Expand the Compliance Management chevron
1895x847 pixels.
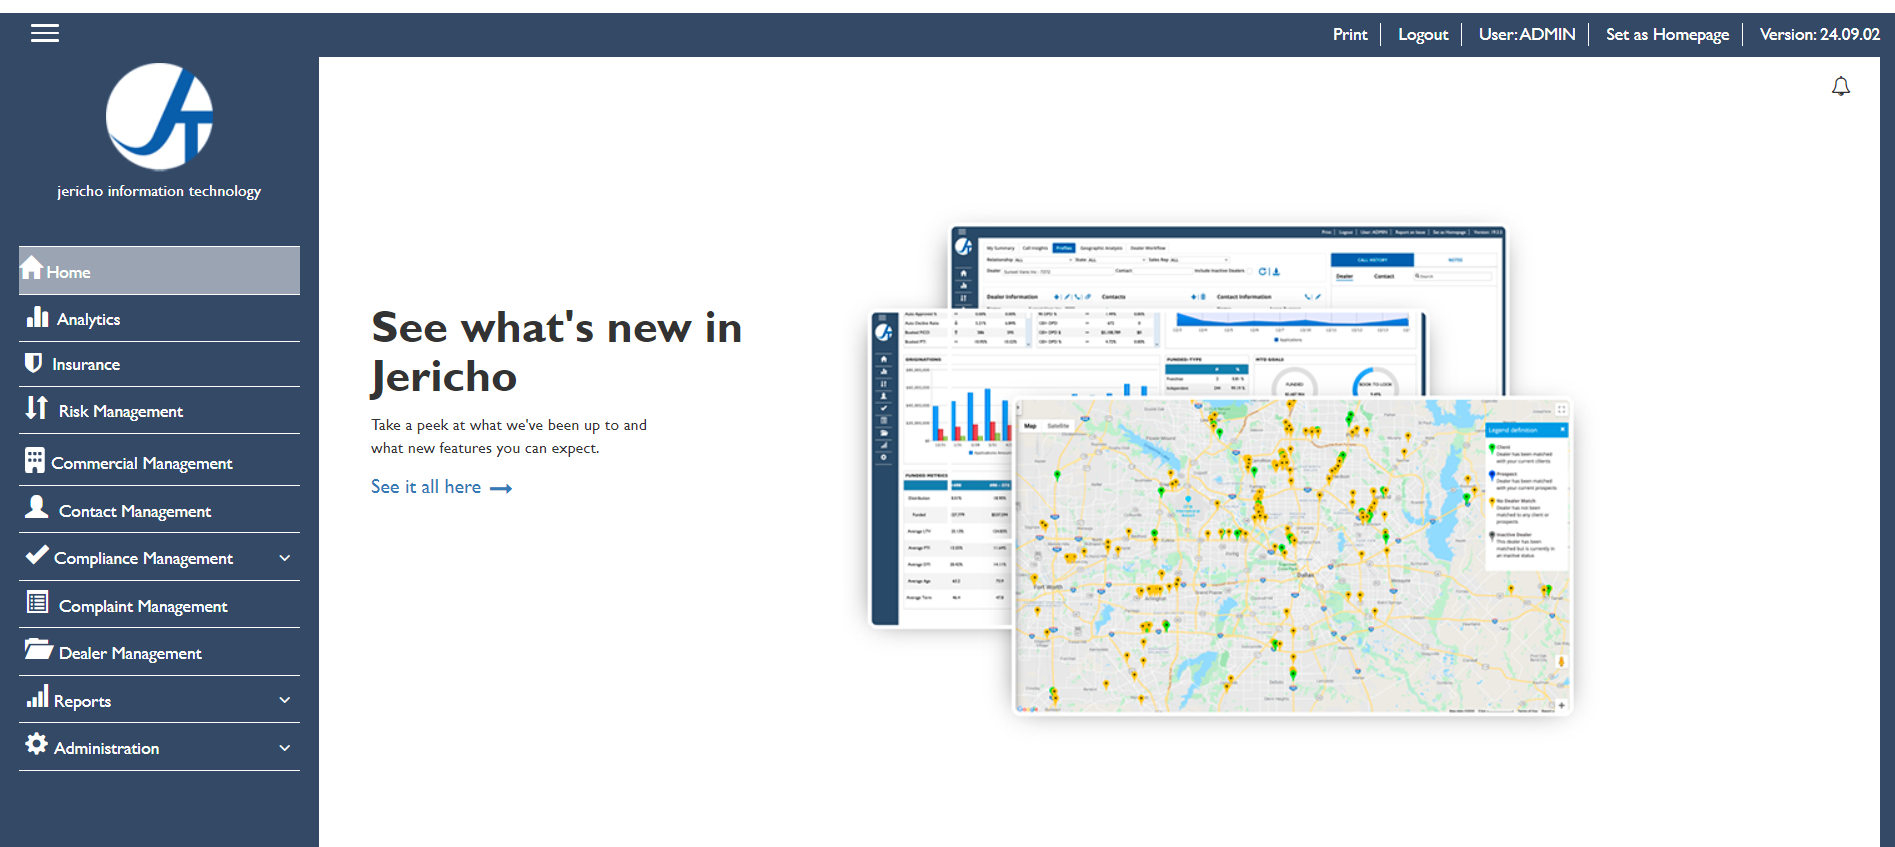pyautogui.click(x=285, y=558)
